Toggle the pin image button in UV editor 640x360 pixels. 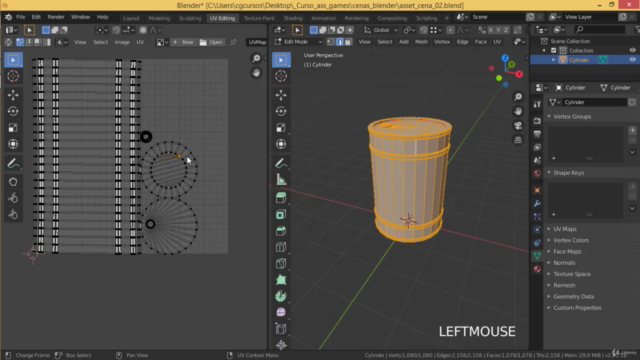233,42
